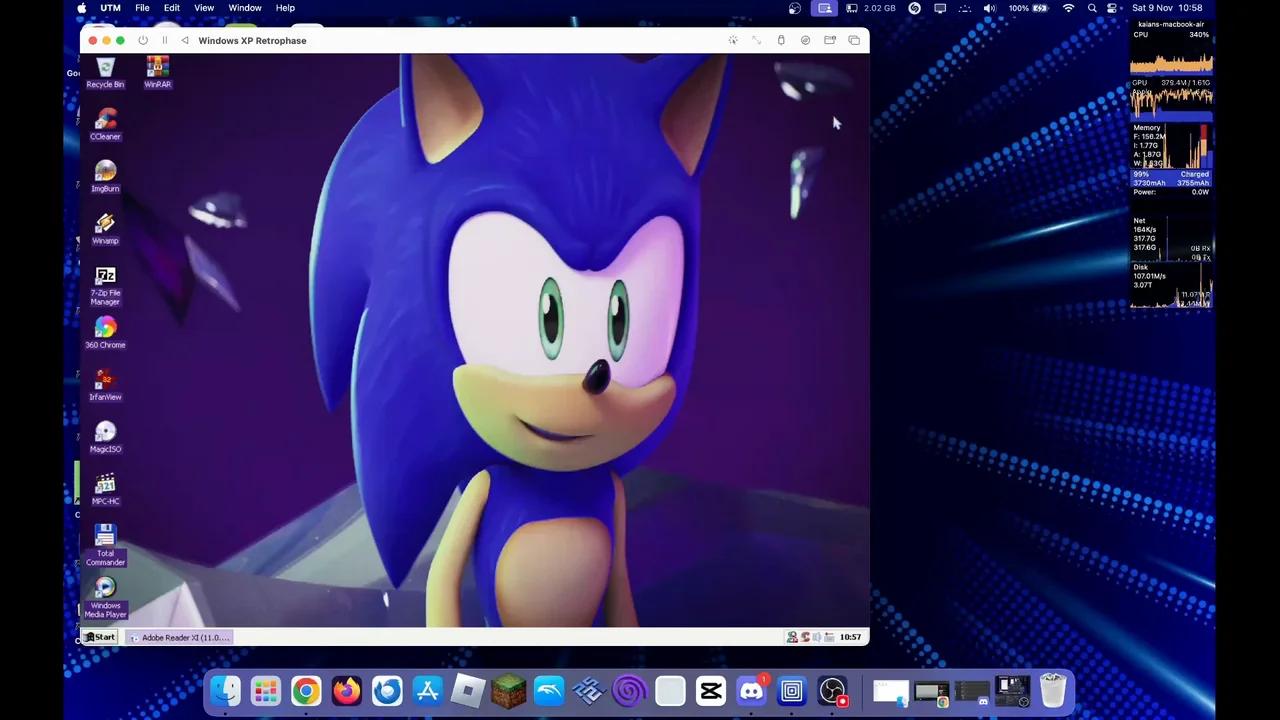Open macOS Control Center from menu bar

pyautogui.click(x=1112, y=8)
